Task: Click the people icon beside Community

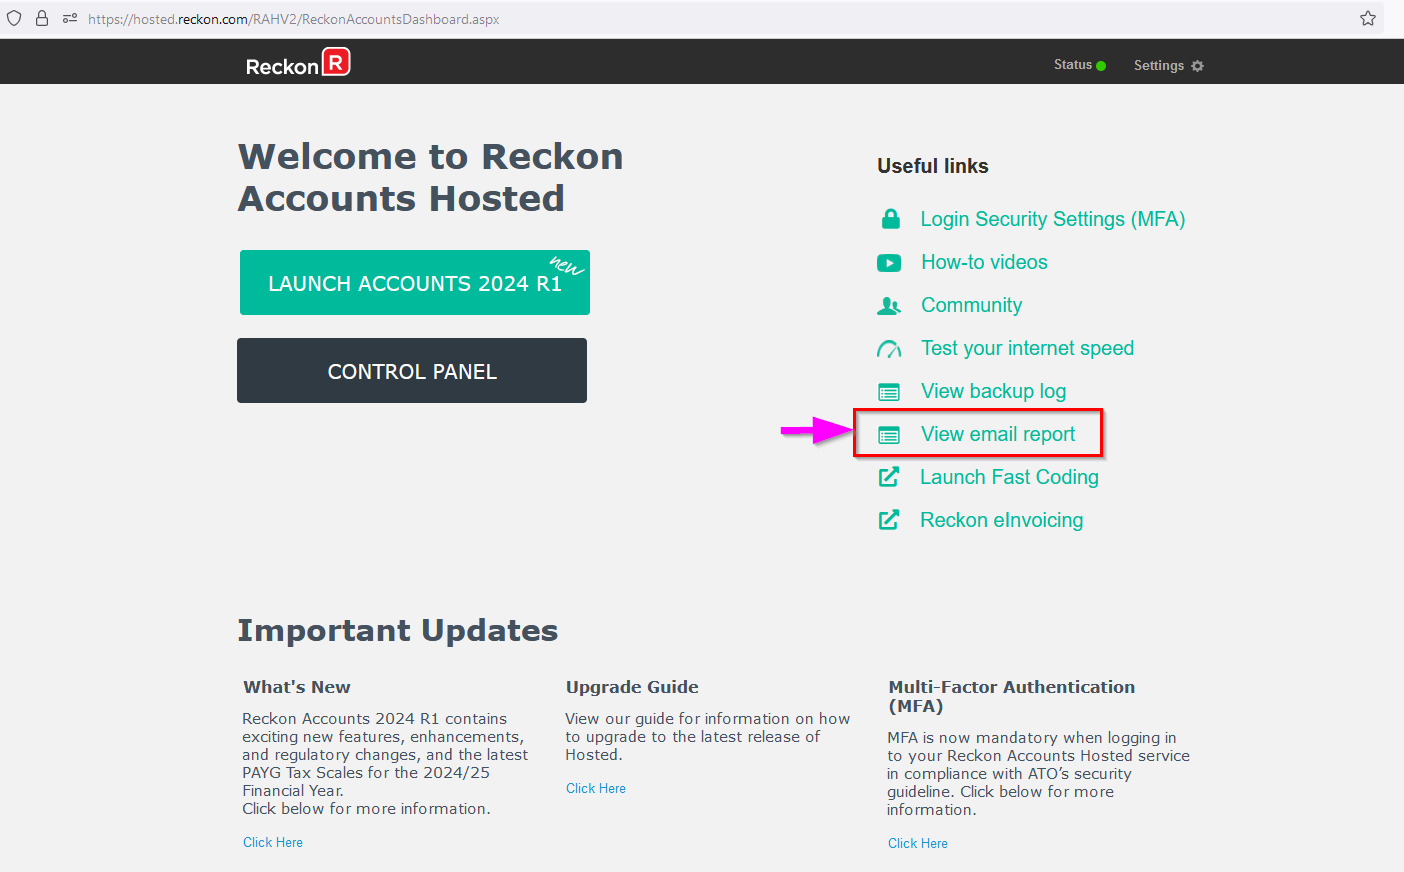Action: click(x=889, y=306)
